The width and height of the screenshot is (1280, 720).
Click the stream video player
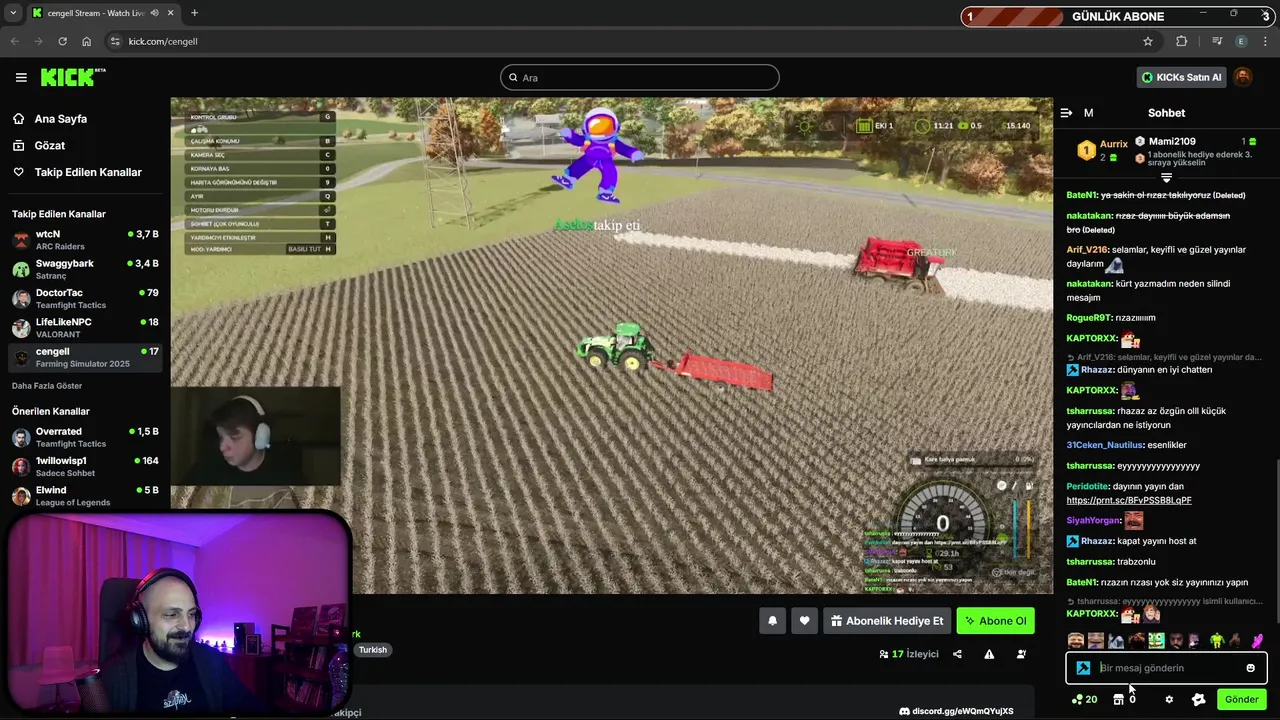611,346
